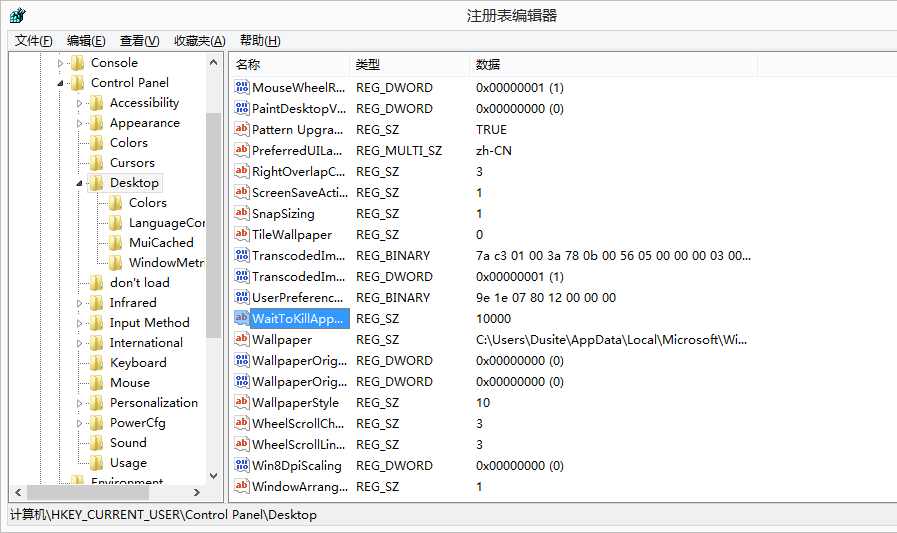Click the Control Panel folder icon
Screen dimensions: 897x533
tap(78, 83)
